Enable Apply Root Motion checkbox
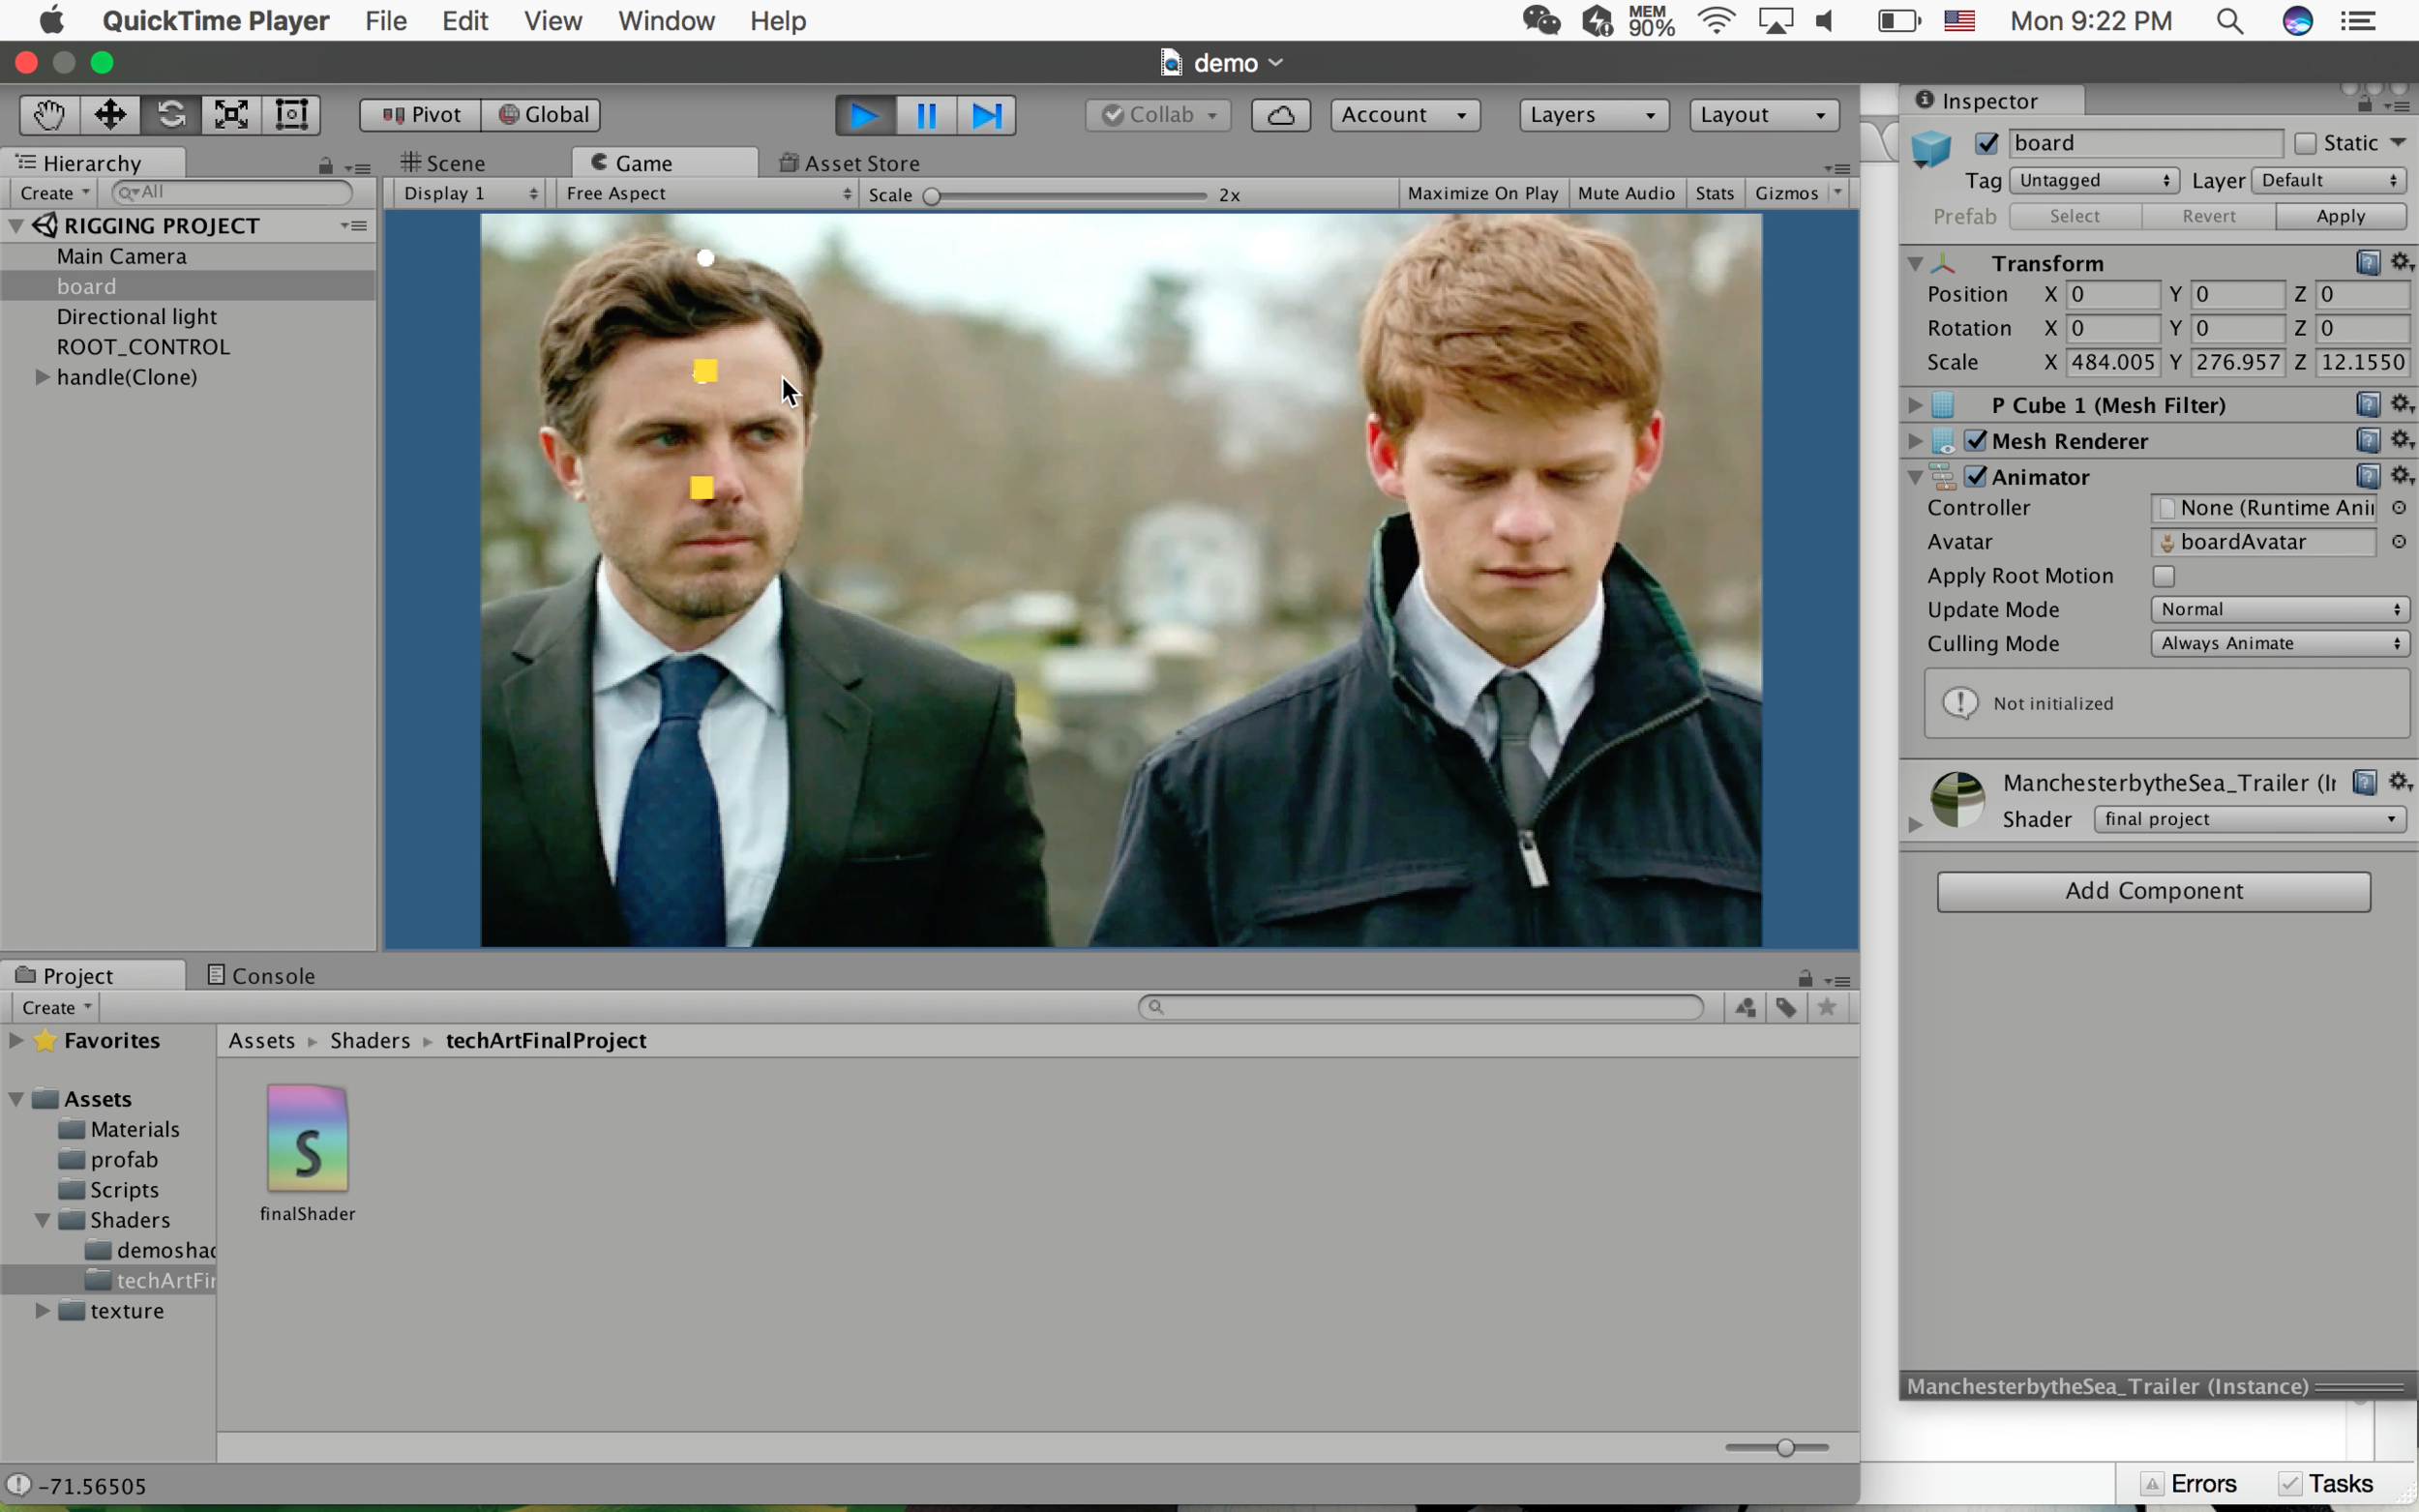 [x=2164, y=576]
